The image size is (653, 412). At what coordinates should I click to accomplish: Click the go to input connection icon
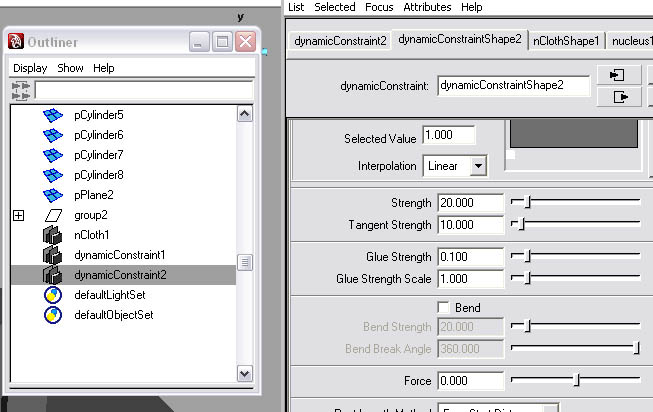[618, 75]
